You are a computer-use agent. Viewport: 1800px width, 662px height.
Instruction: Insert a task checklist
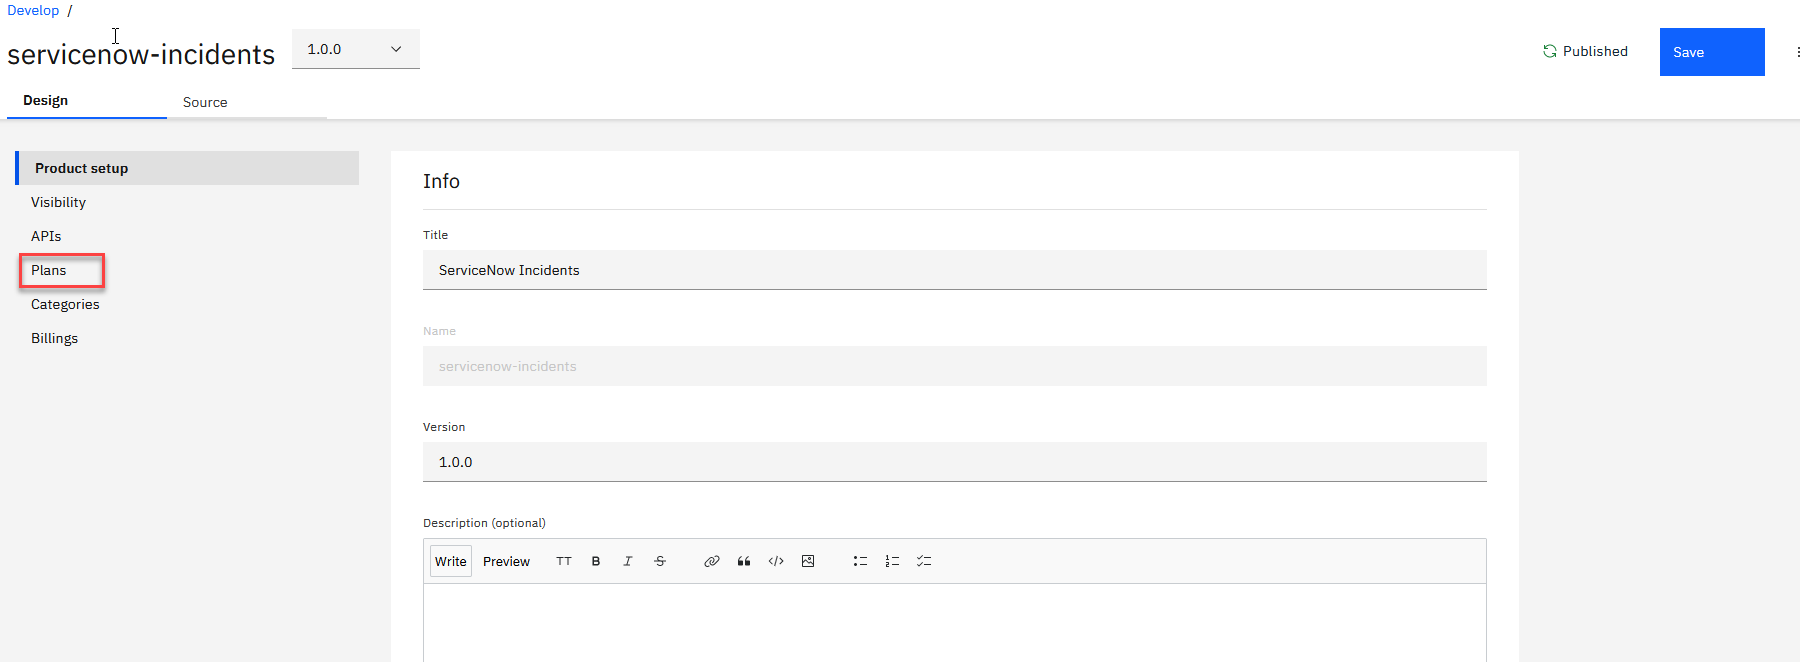point(924,561)
